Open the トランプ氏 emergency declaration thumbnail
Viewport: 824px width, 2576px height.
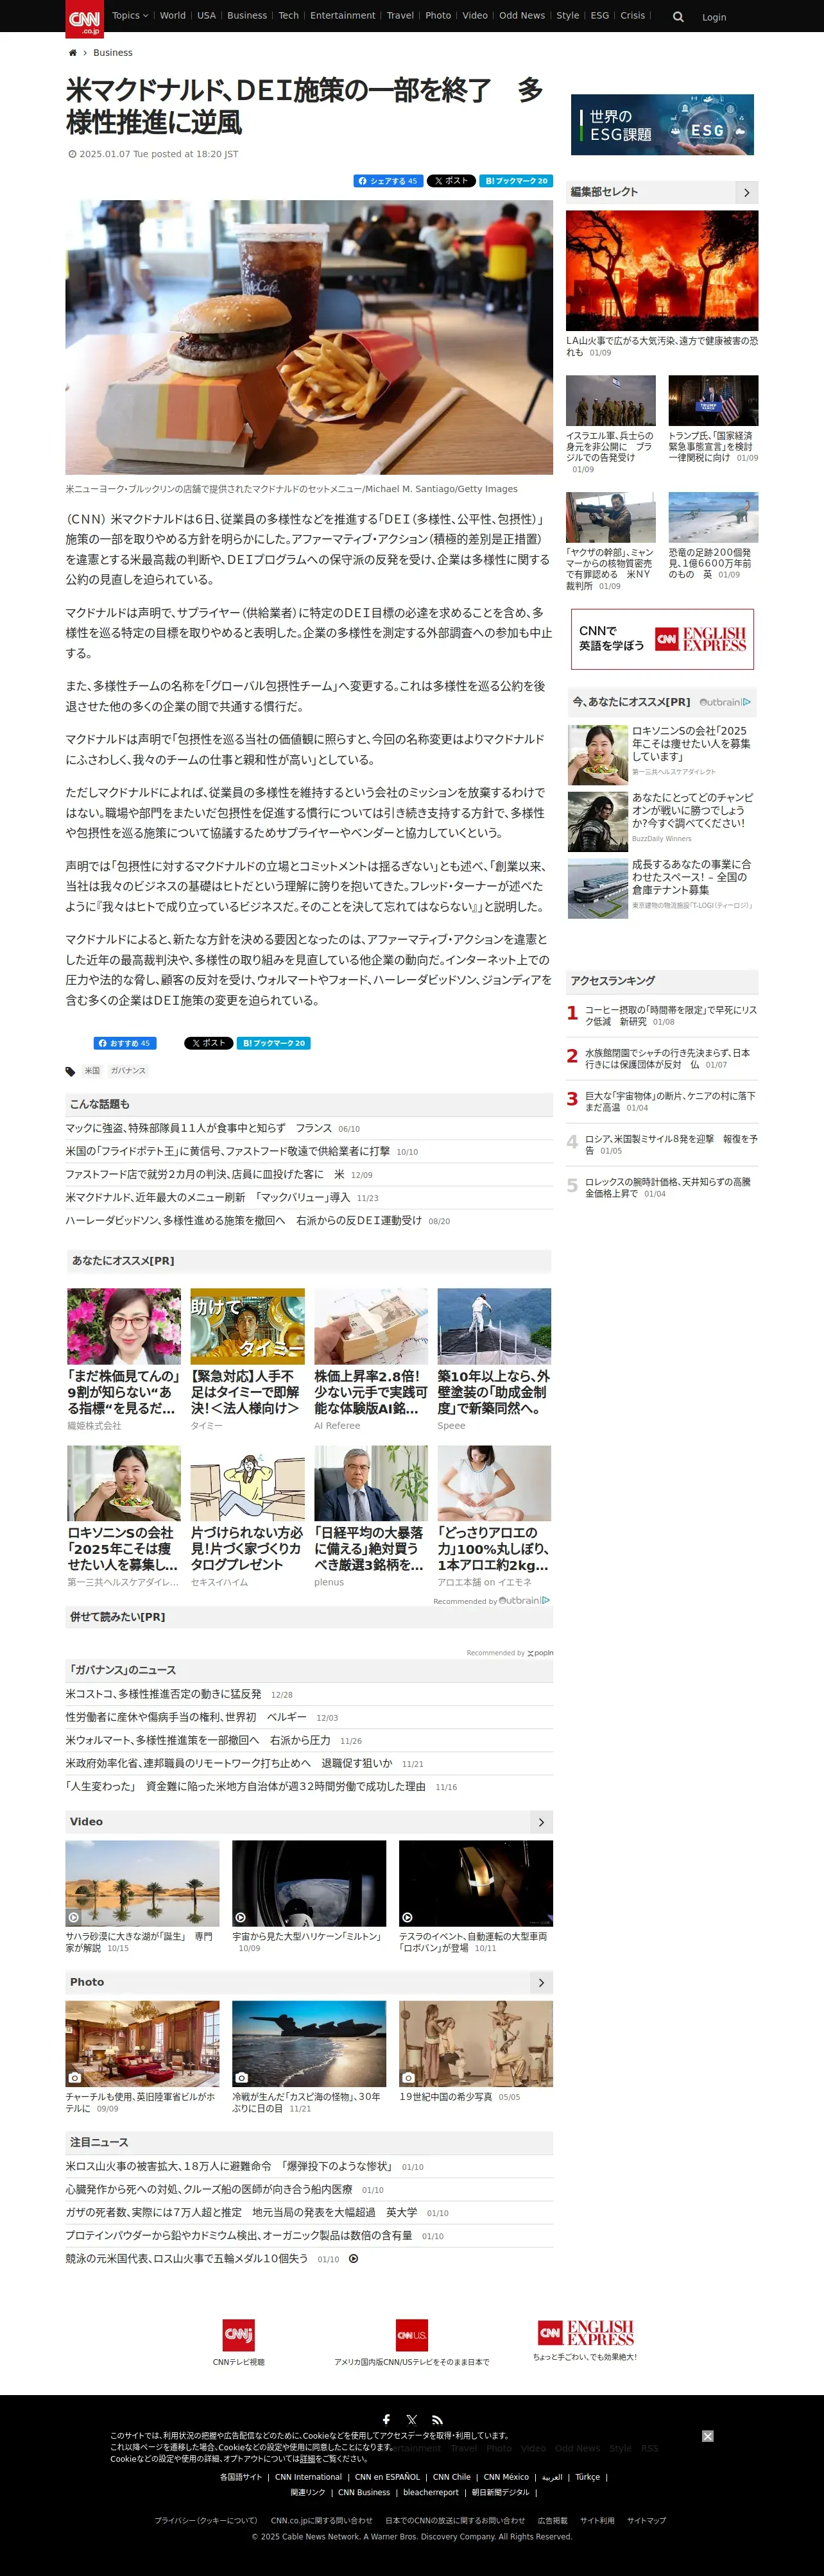(x=713, y=401)
